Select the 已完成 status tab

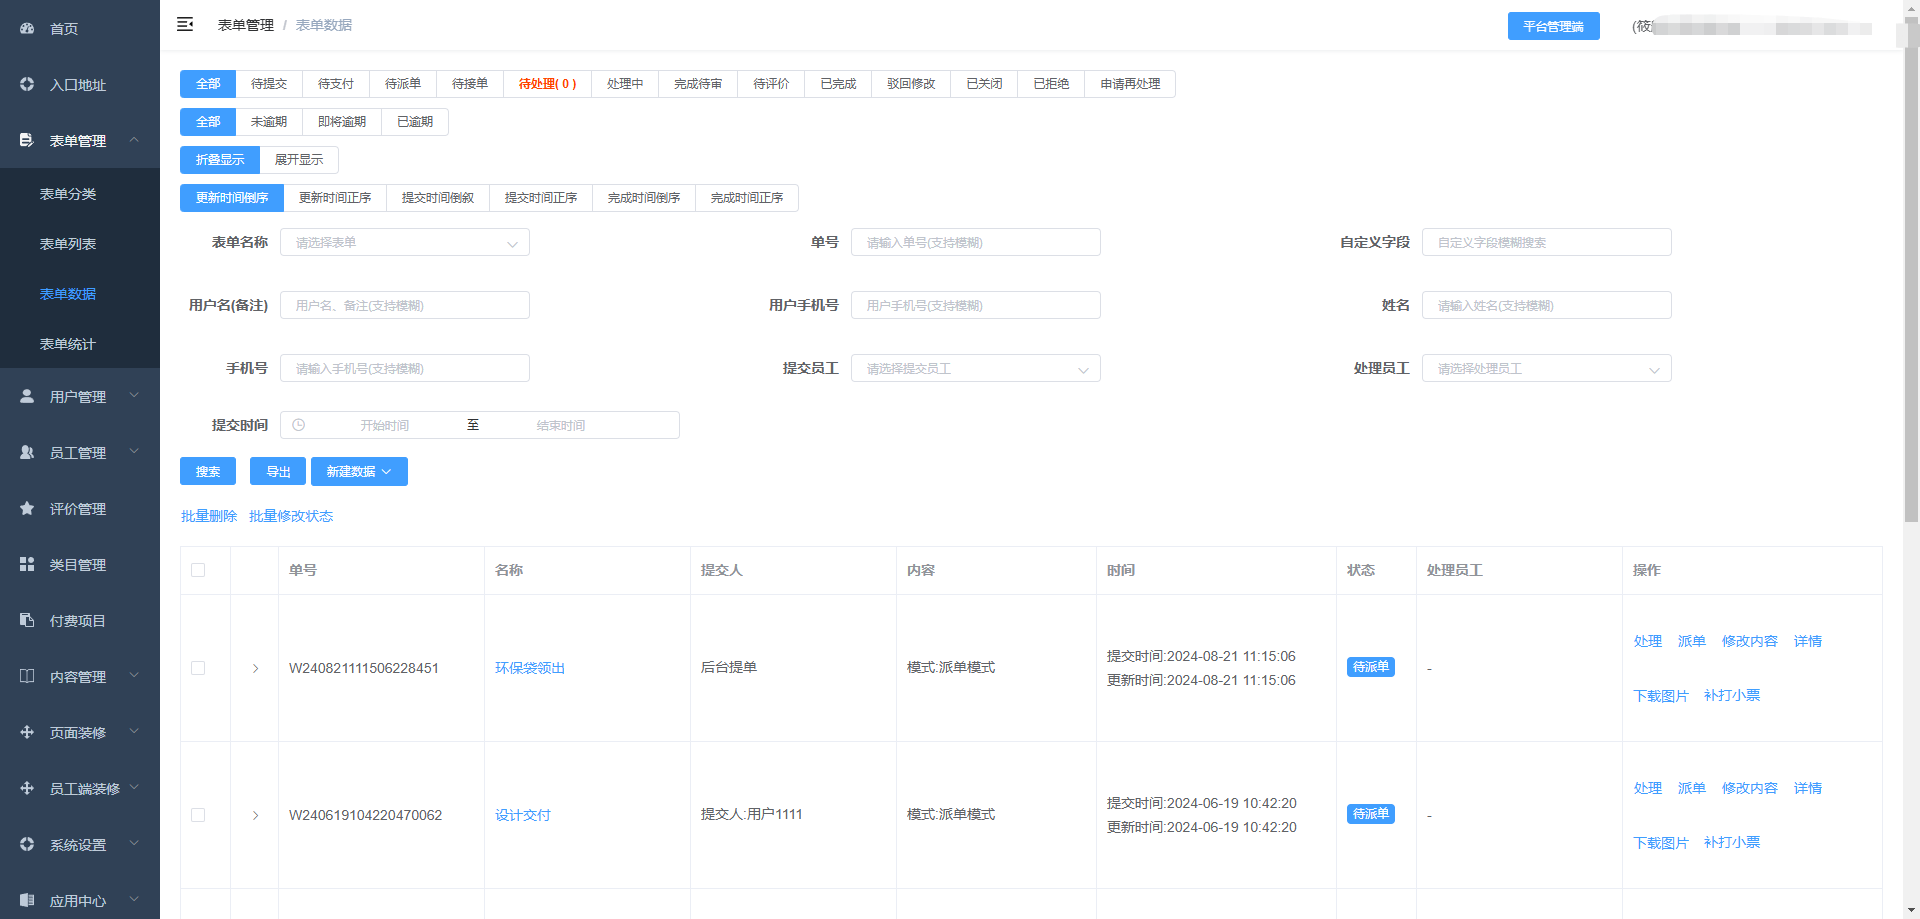coord(838,84)
